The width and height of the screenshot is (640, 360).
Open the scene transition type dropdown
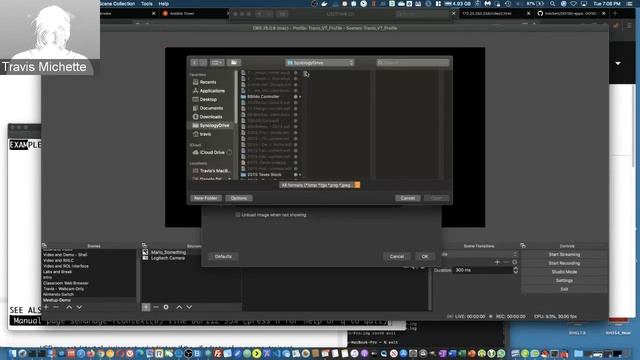pos(480,254)
